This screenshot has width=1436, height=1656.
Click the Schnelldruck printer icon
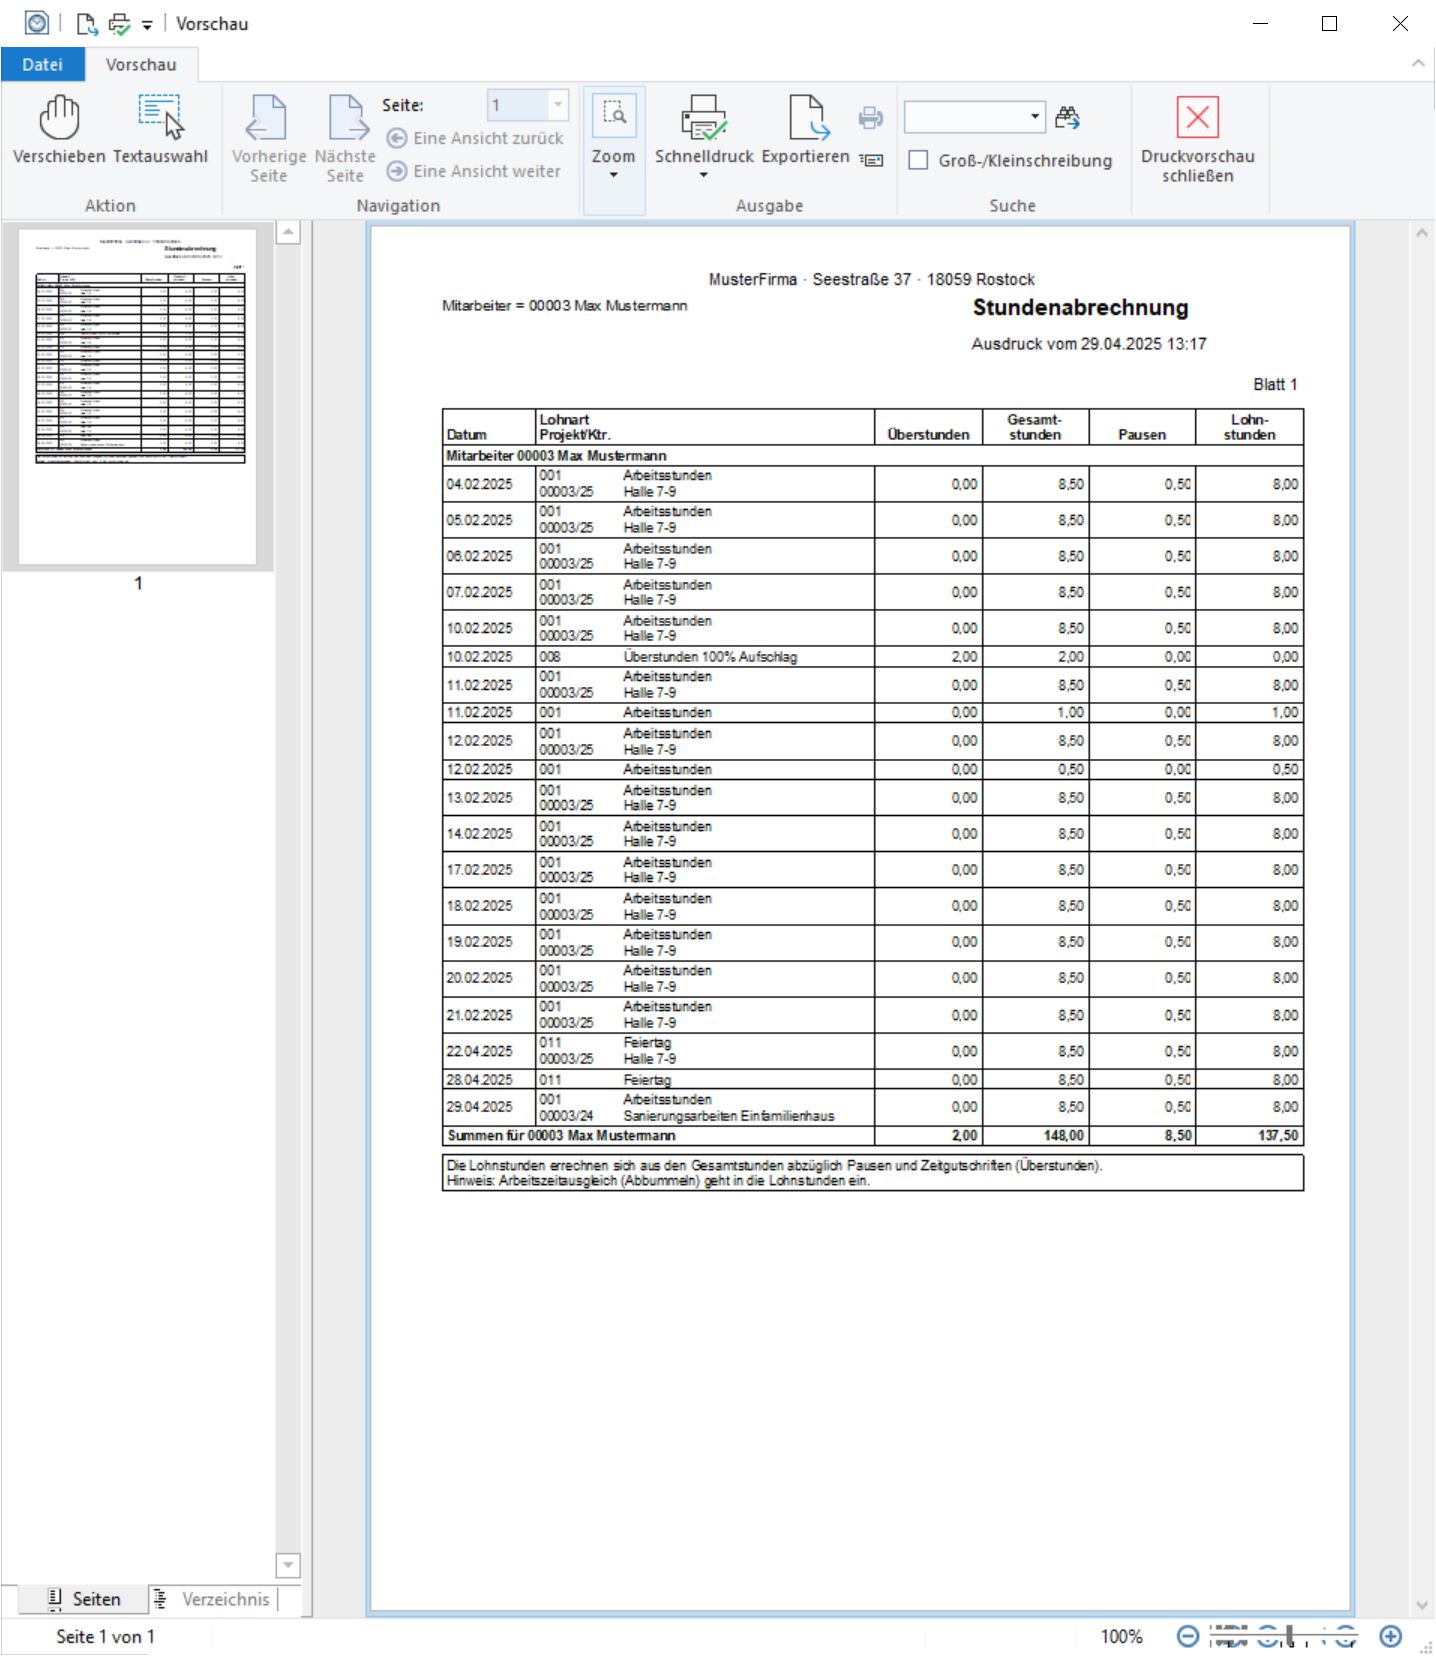point(704,119)
